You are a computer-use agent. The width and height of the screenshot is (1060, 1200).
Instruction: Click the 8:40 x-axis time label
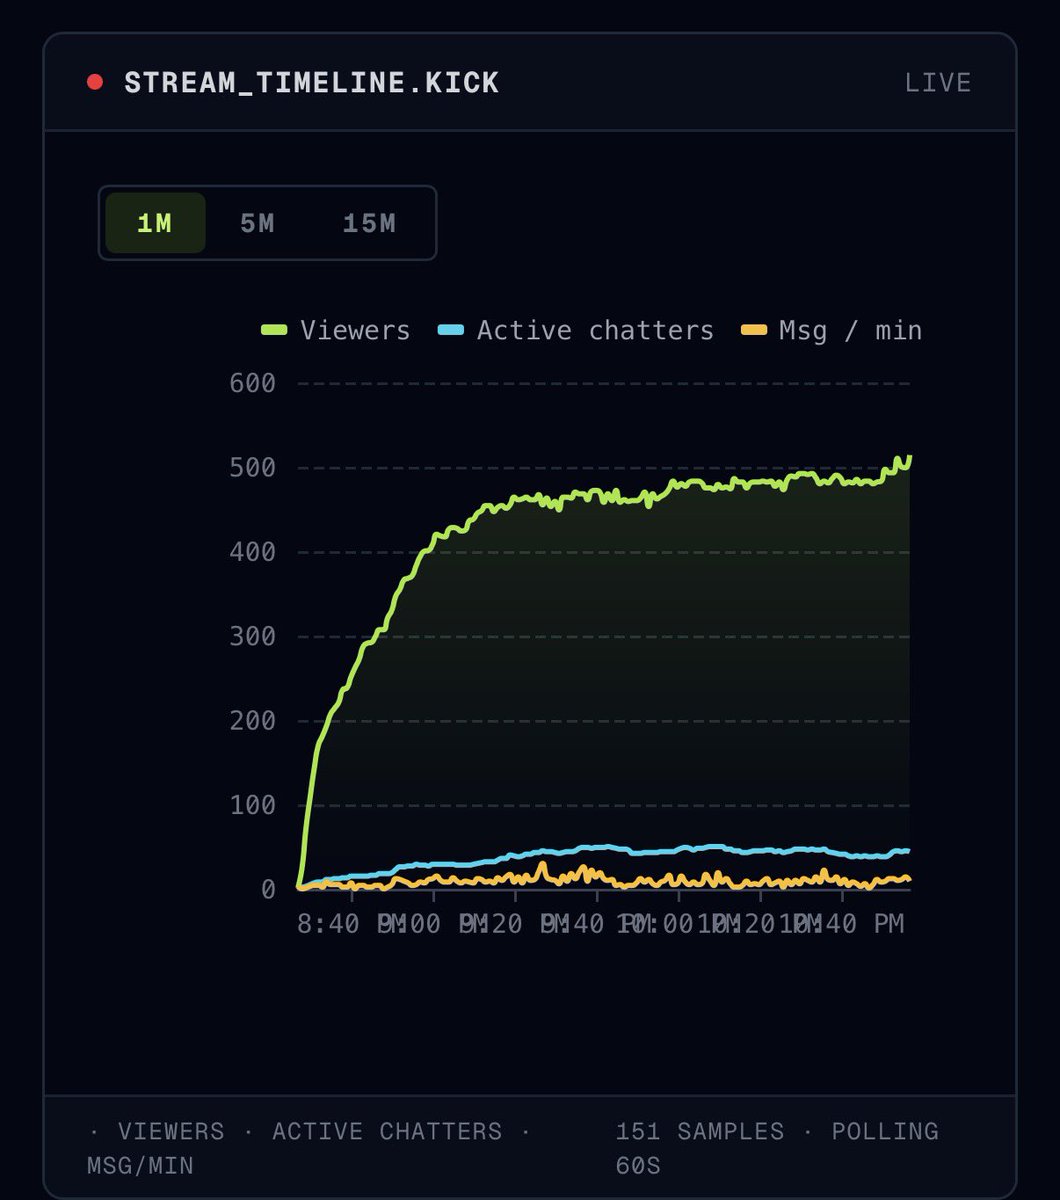(328, 925)
